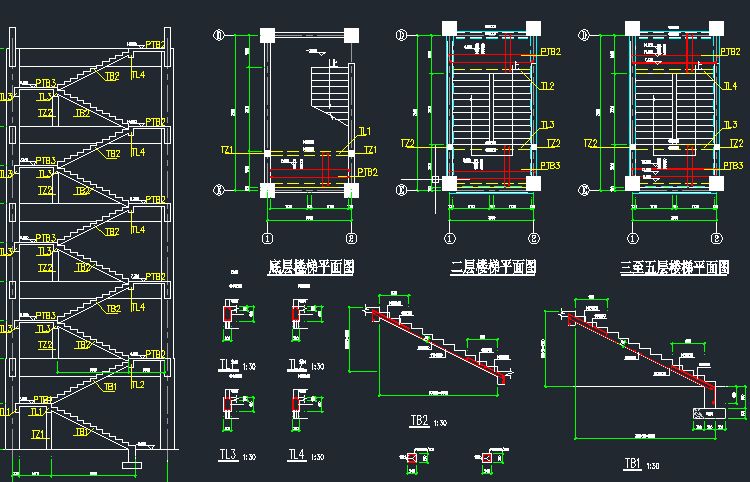
Task: Select axis bubble 1 below ground floor plan
Action: 267,238
